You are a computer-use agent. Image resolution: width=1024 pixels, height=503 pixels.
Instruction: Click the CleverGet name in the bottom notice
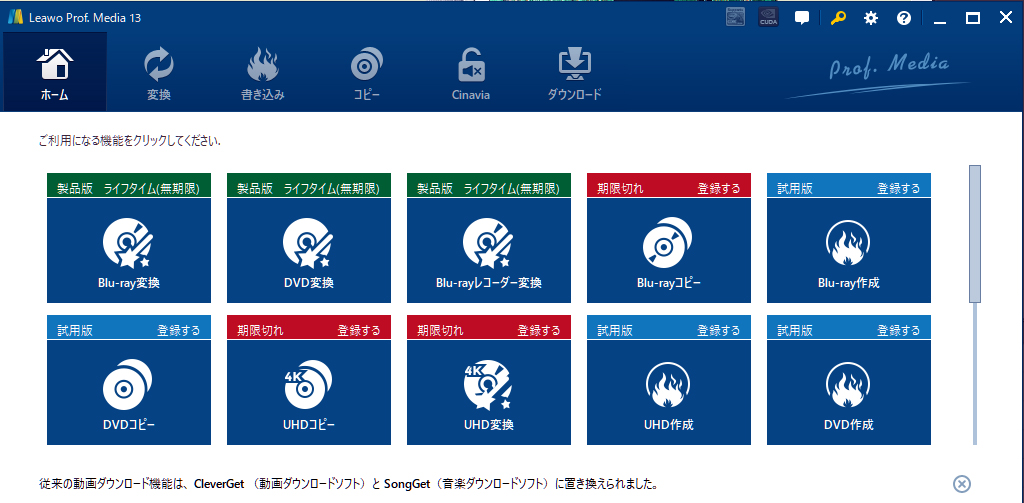tap(219, 484)
